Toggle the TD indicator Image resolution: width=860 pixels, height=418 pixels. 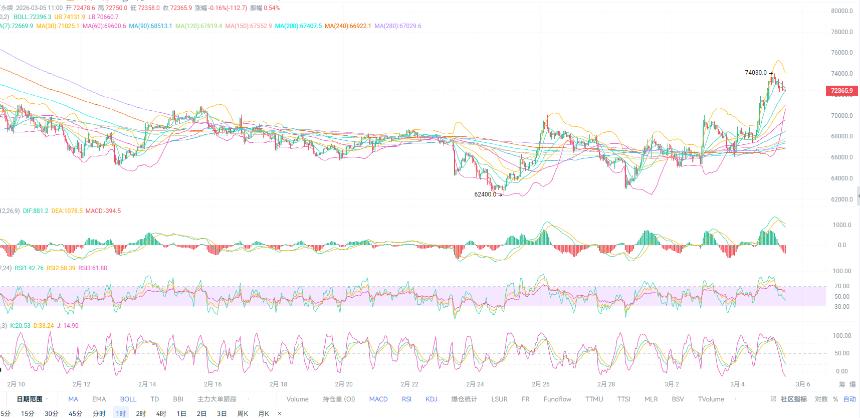click(x=155, y=399)
